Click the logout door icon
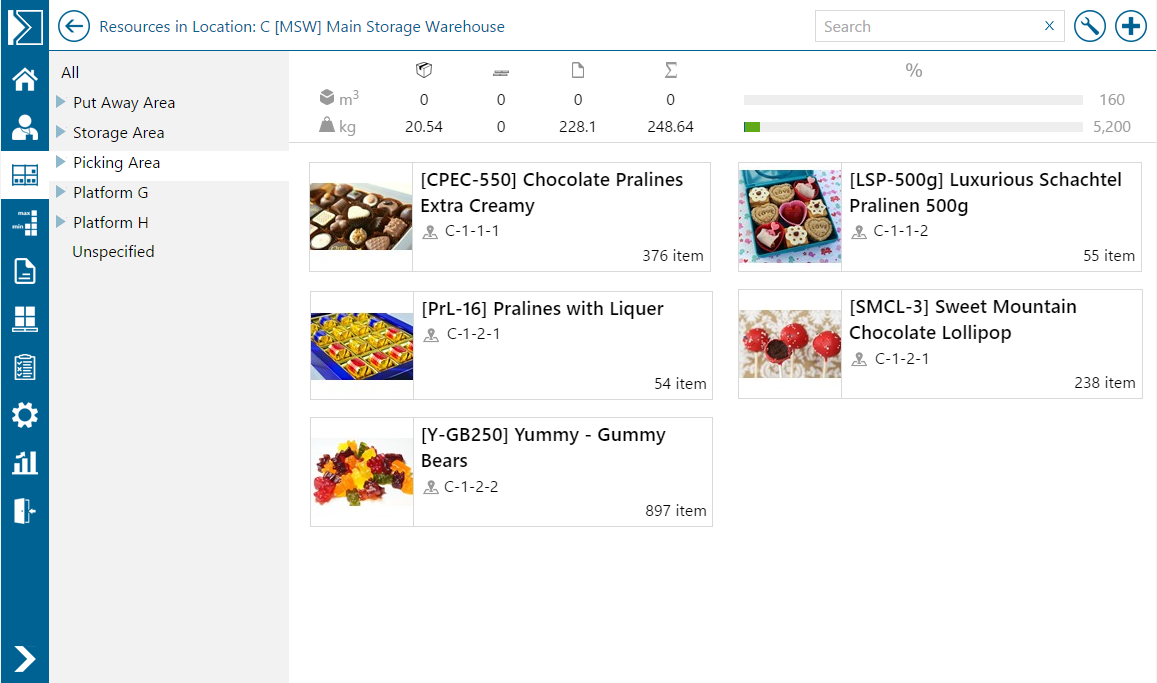1157x683 pixels. coord(24,510)
